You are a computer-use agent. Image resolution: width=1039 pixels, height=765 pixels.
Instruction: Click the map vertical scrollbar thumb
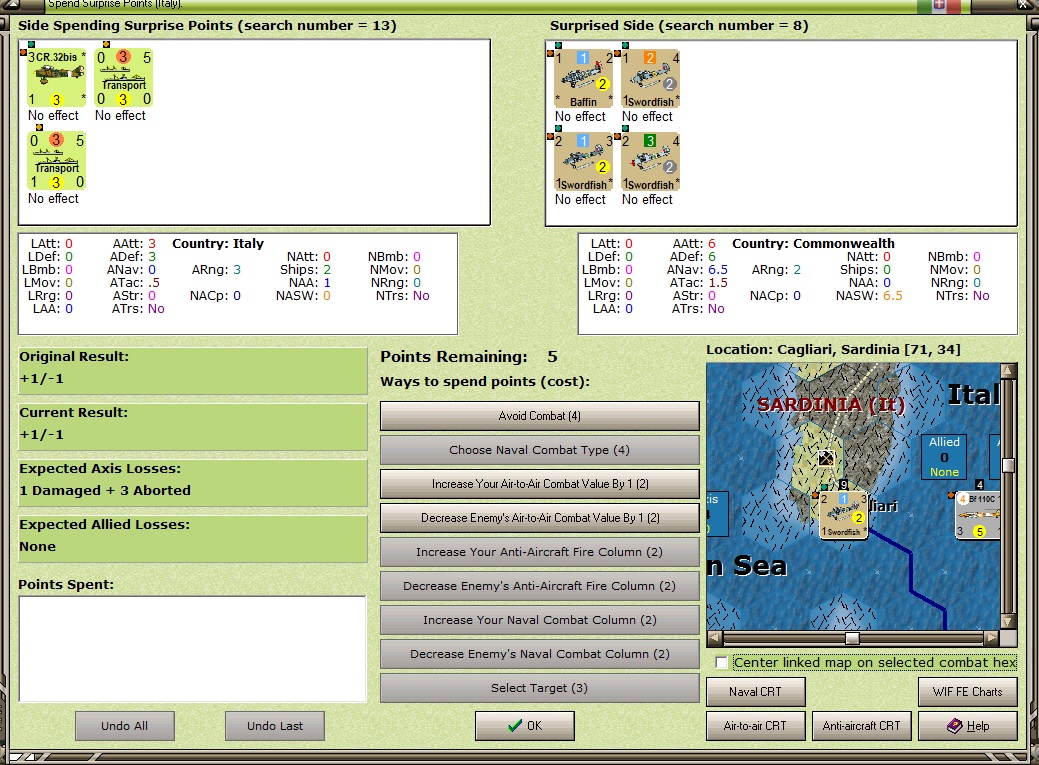click(1009, 465)
